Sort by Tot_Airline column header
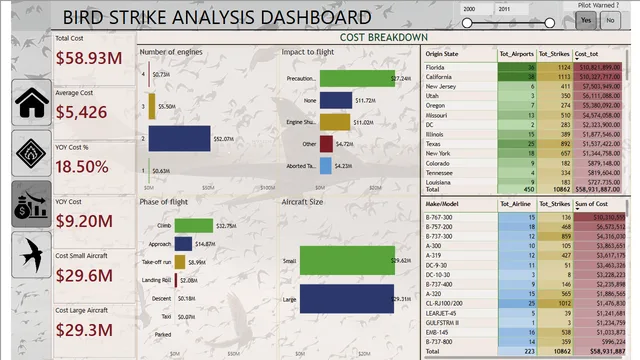 [x=515, y=204]
